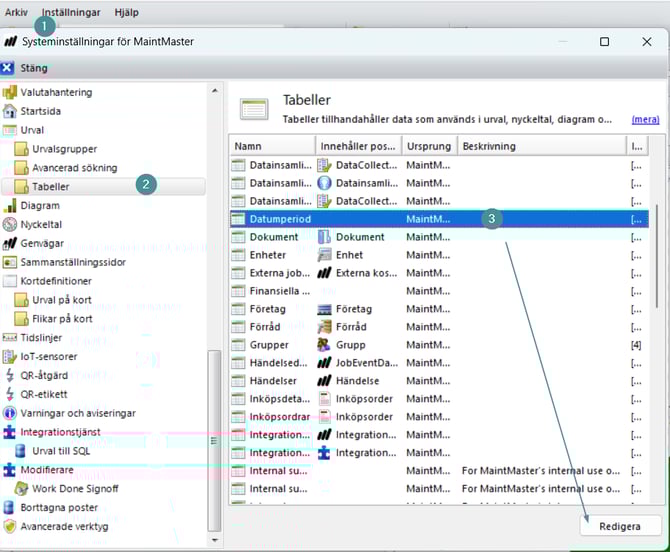Click the Redigera button
The image size is (670, 552).
621,526
